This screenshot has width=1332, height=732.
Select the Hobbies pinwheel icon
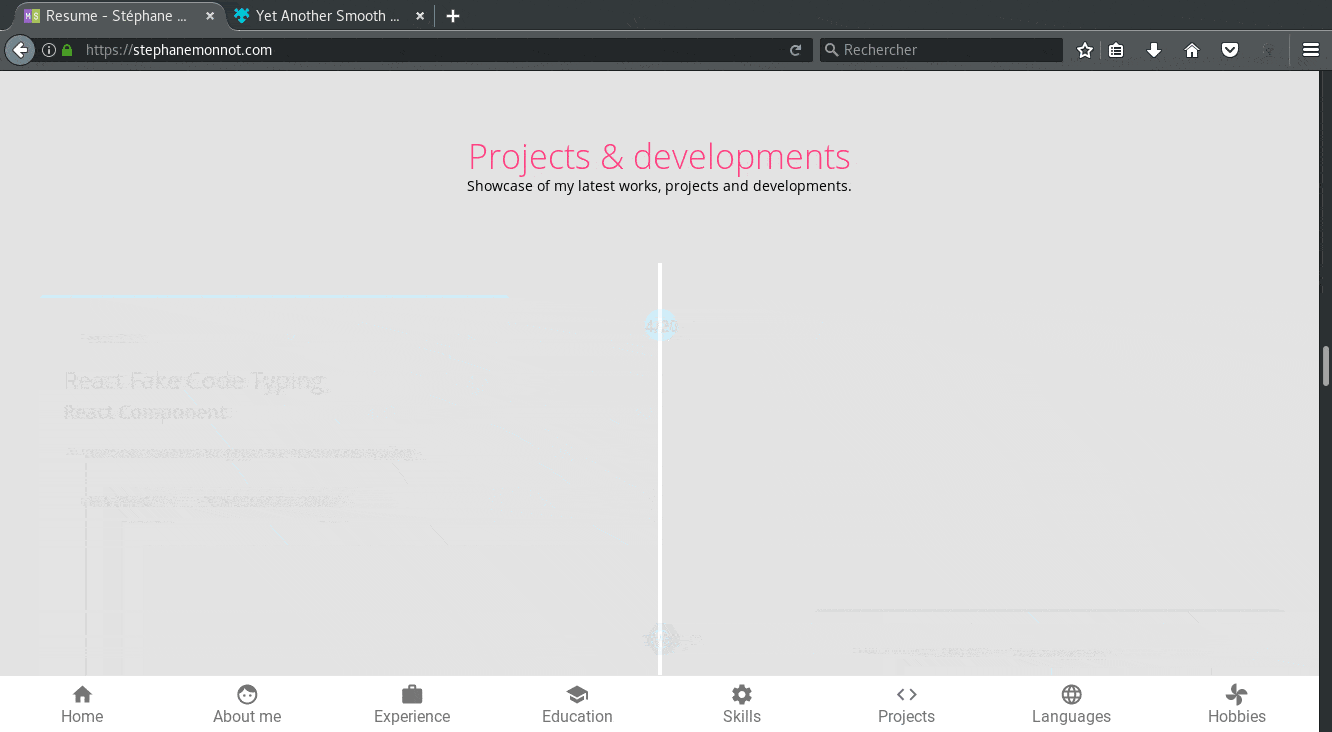[1237, 694]
